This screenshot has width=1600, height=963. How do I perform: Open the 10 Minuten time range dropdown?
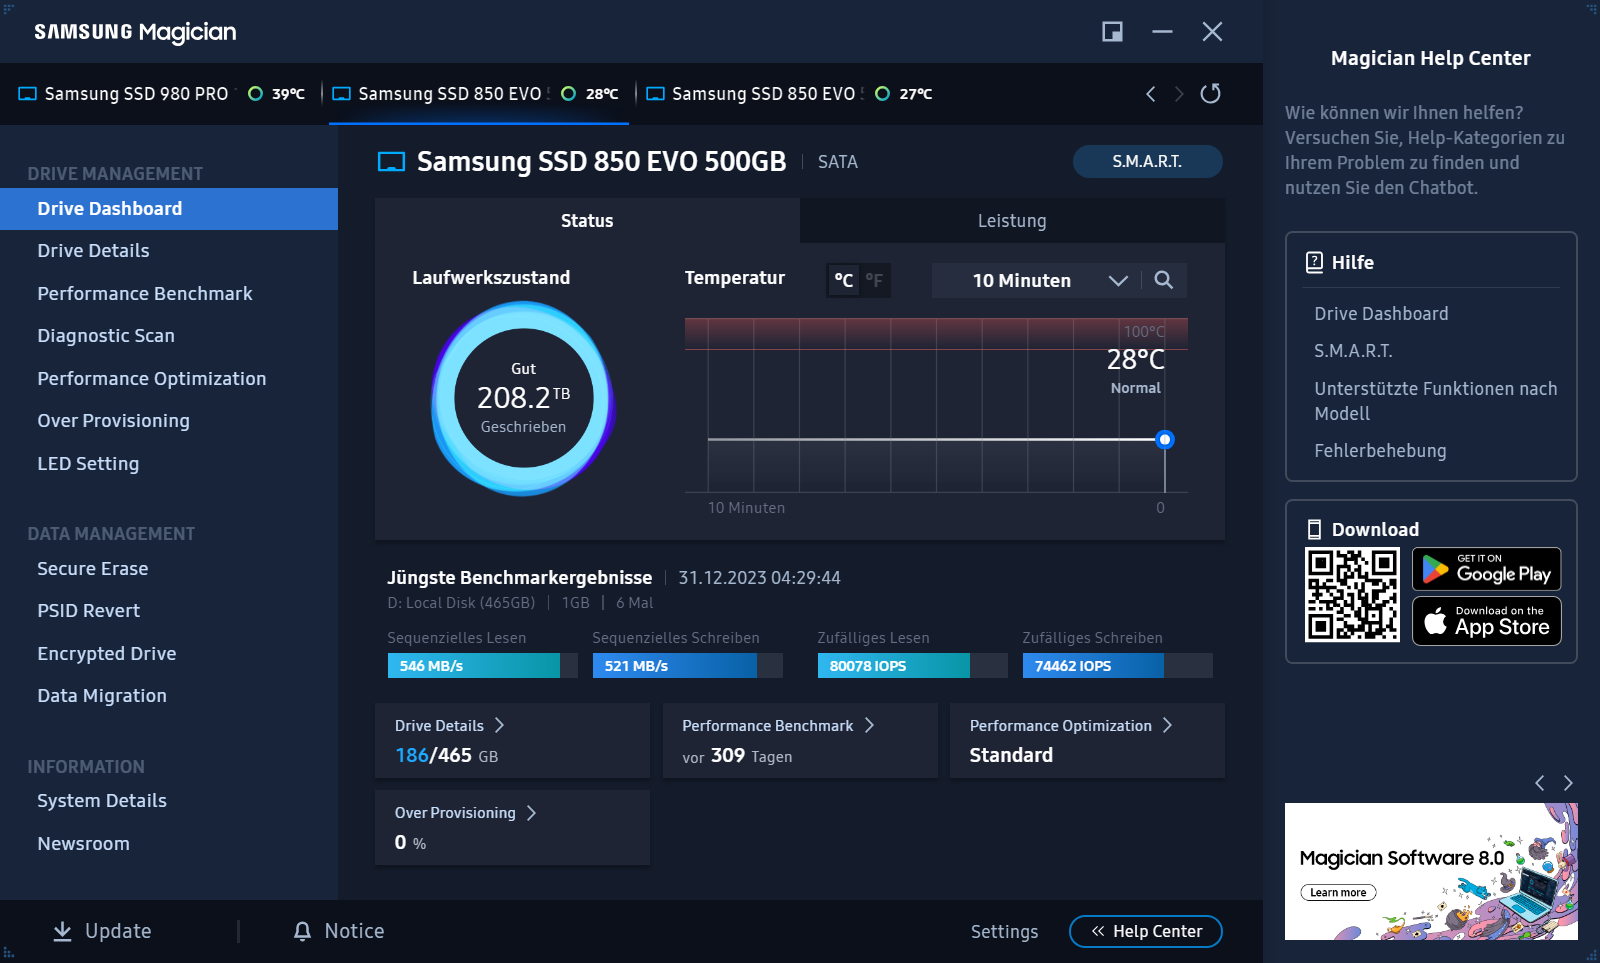pos(1037,280)
